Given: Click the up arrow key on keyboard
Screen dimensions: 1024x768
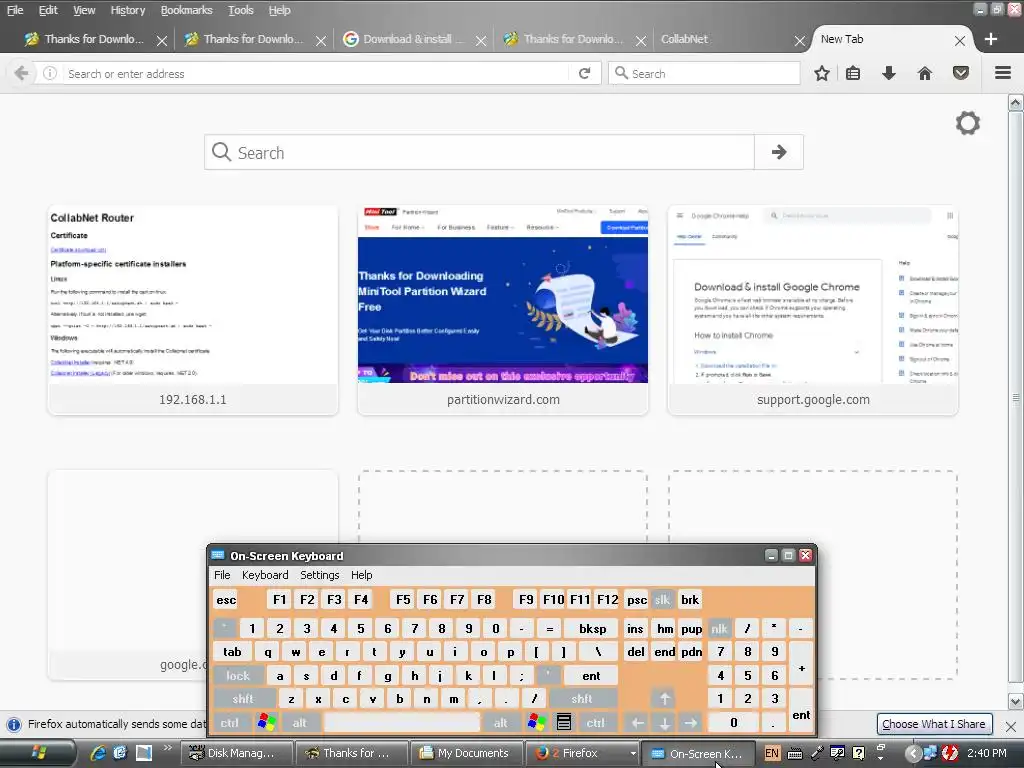Looking at the screenshot, I should (664, 699).
